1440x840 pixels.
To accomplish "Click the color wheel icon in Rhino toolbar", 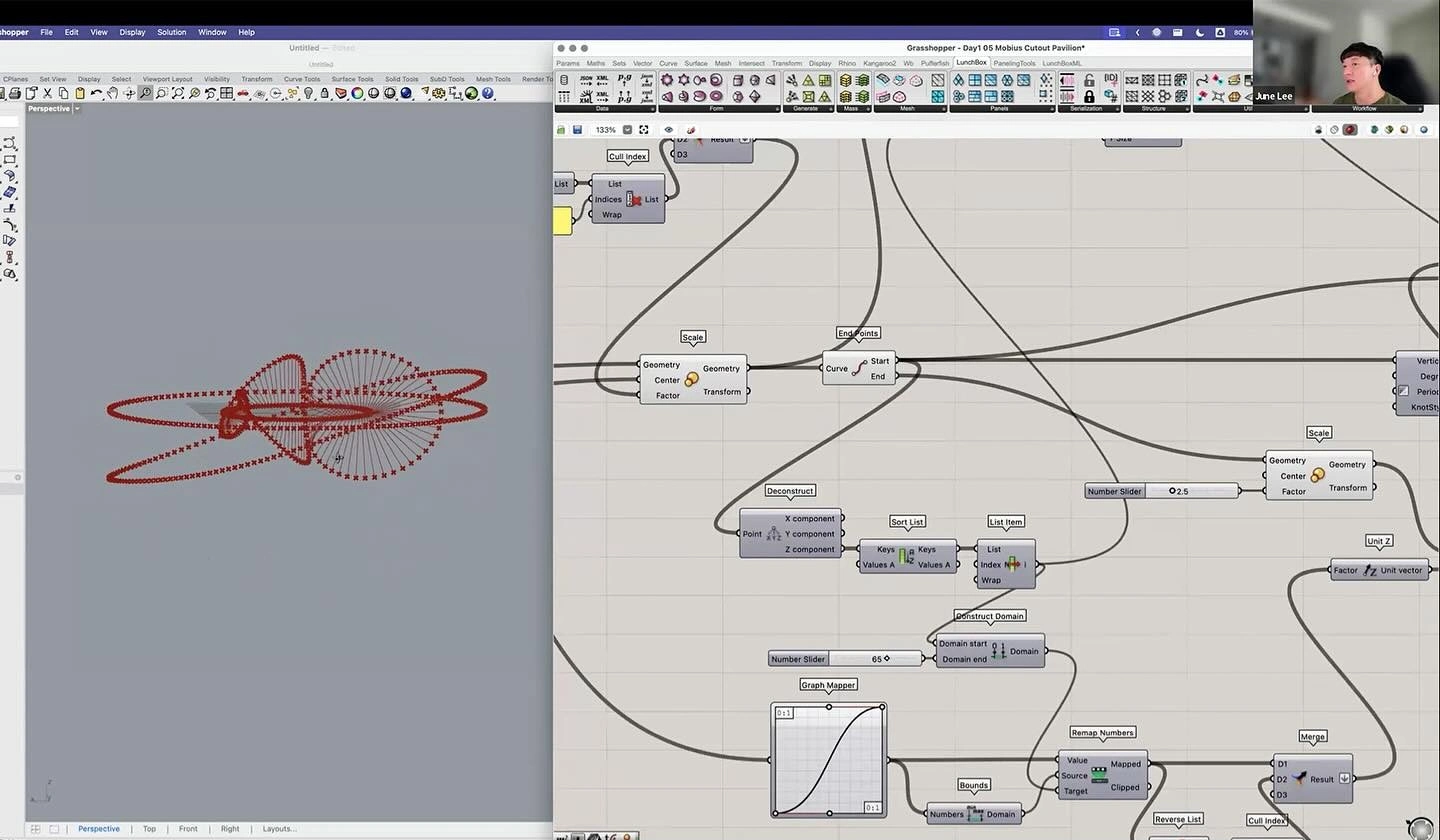I will (357, 93).
